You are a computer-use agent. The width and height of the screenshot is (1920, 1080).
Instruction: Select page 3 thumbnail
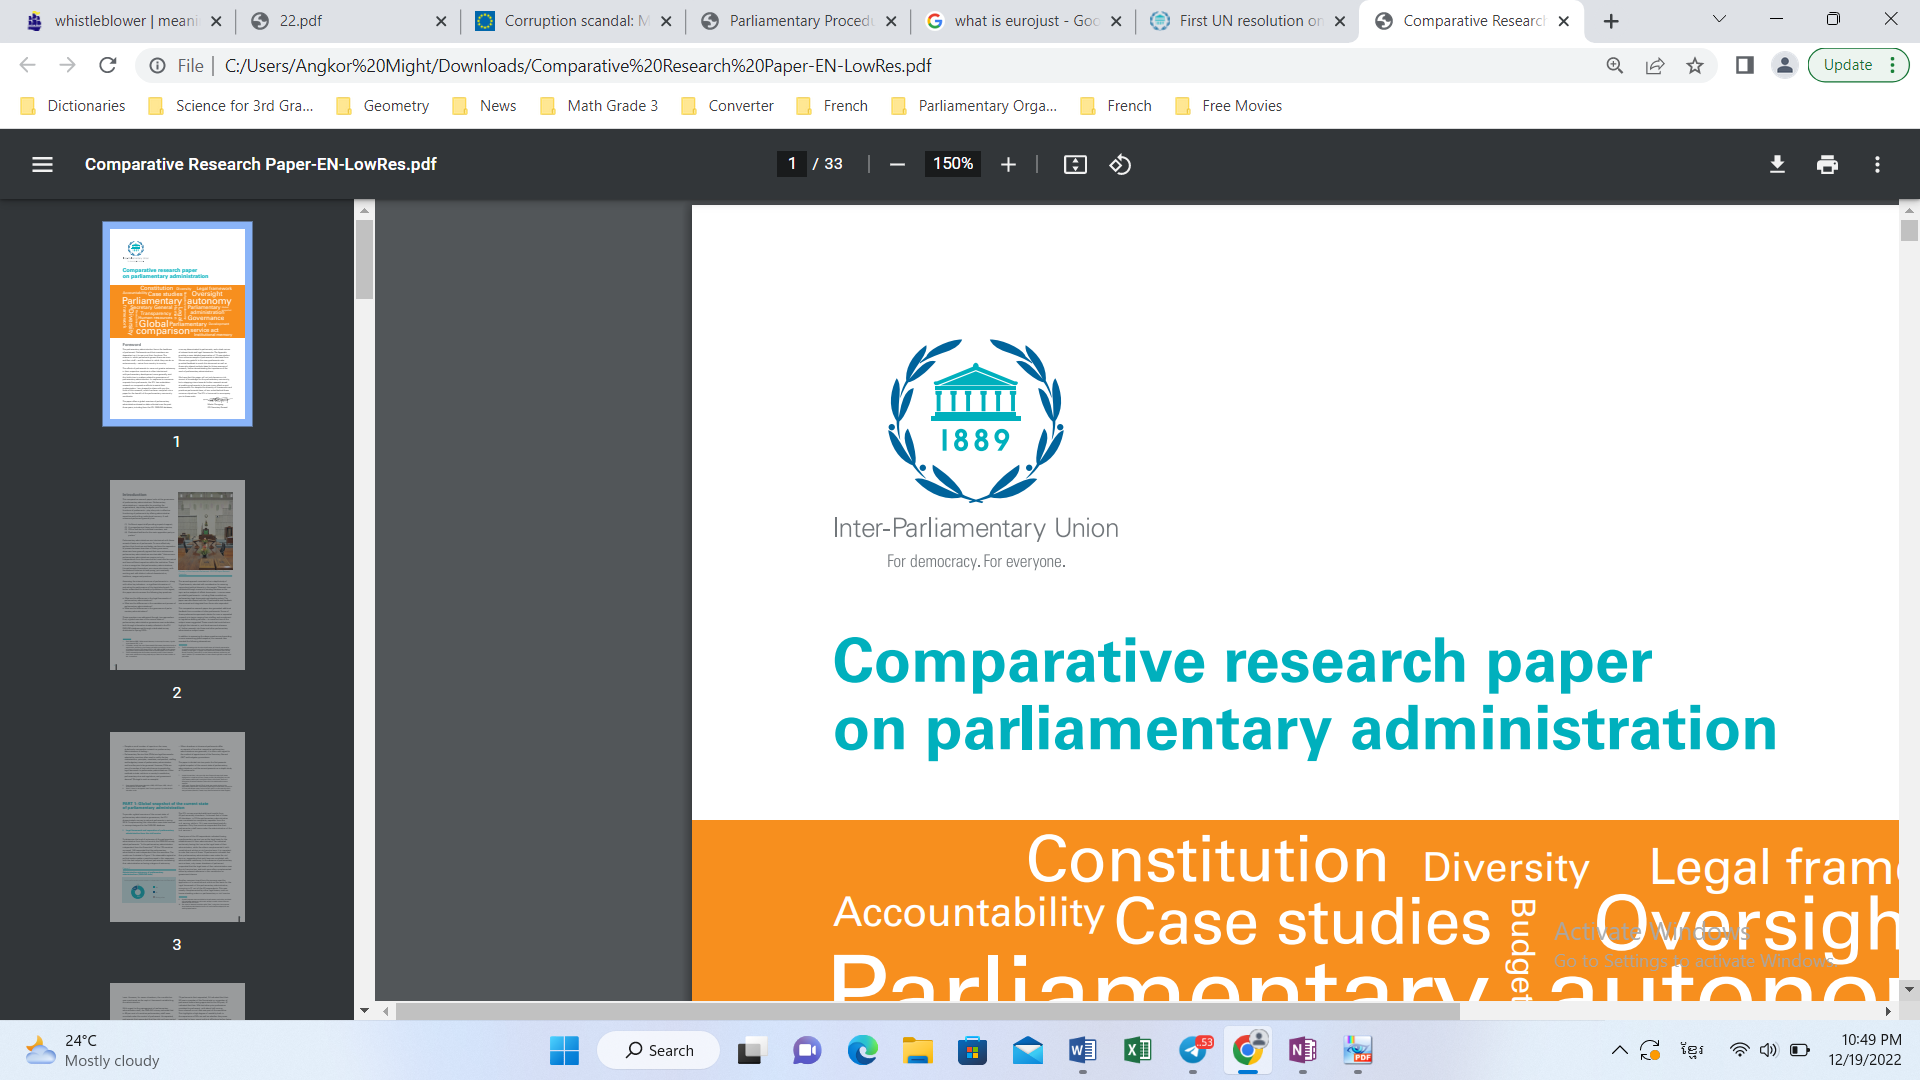click(x=177, y=827)
